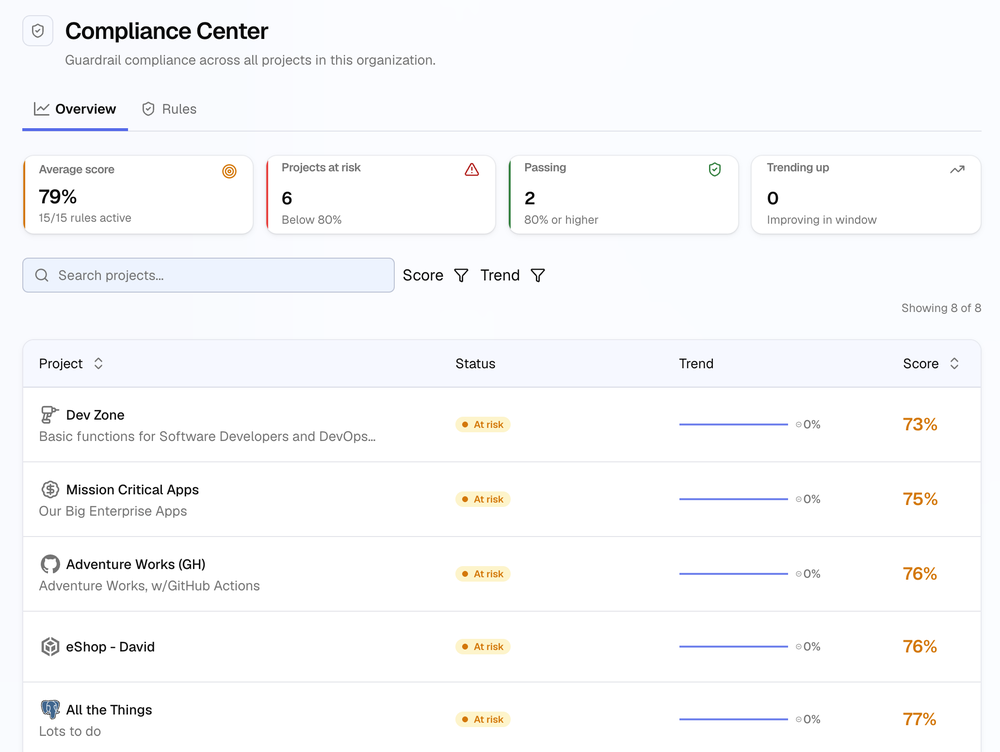1000x752 pixels.
Task: Click the Mission Critical Apps dollar icon
Action: coord(50,489)
